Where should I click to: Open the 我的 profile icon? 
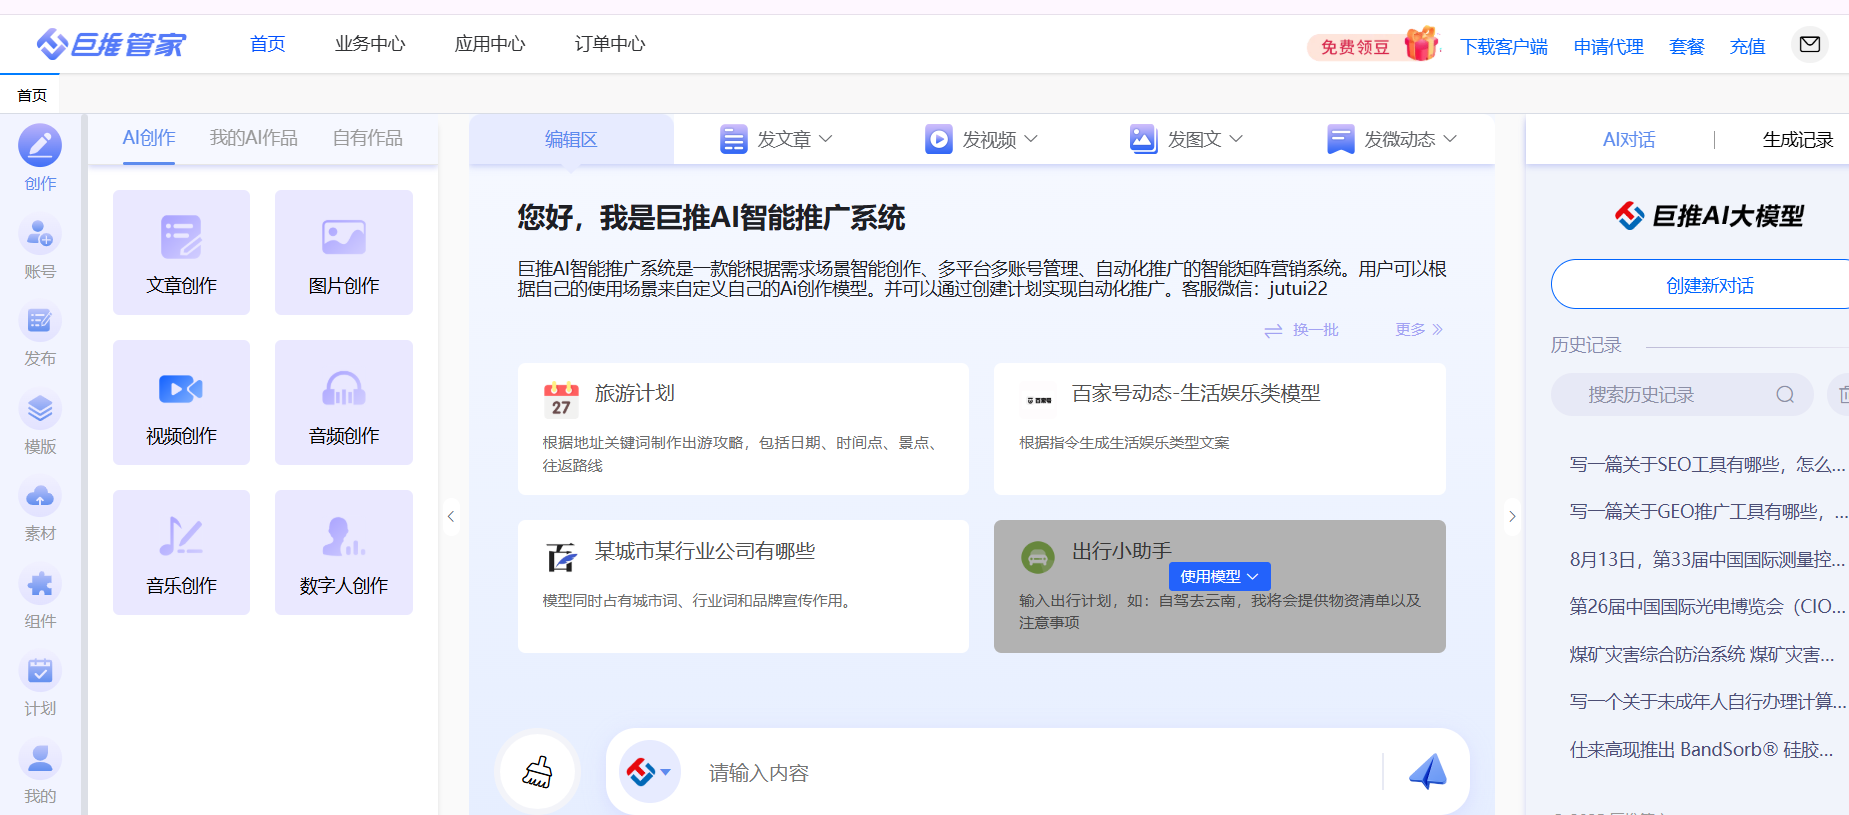[x=40, y=760]
